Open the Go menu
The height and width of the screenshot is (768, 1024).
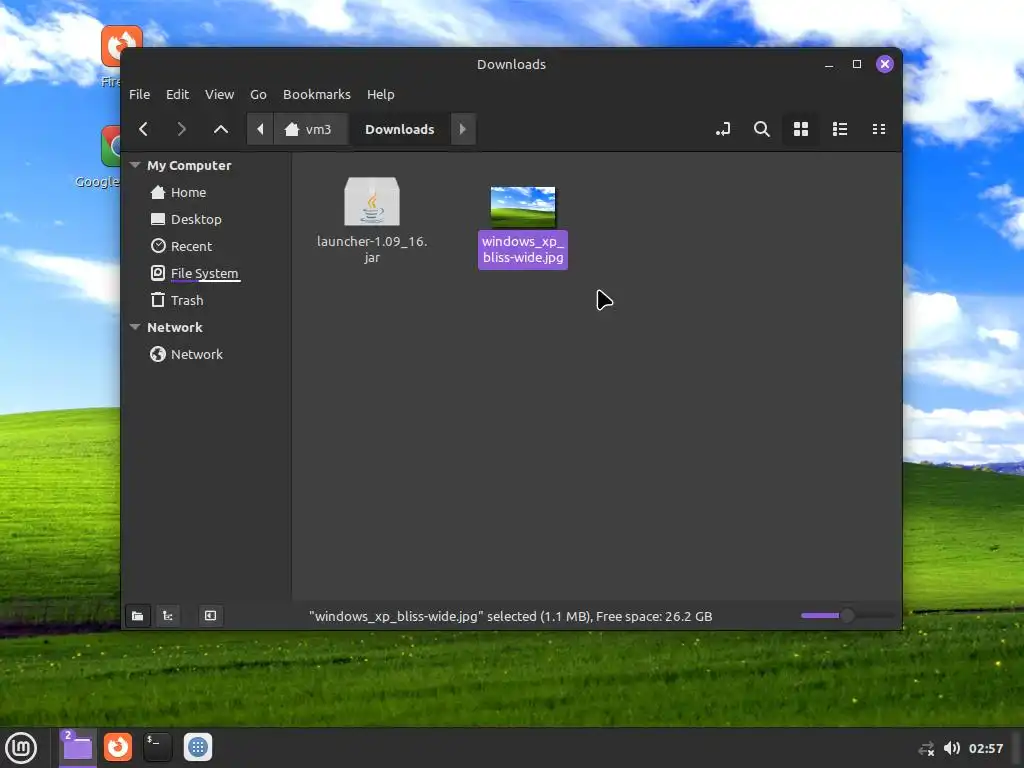click(x=258, y=95)
